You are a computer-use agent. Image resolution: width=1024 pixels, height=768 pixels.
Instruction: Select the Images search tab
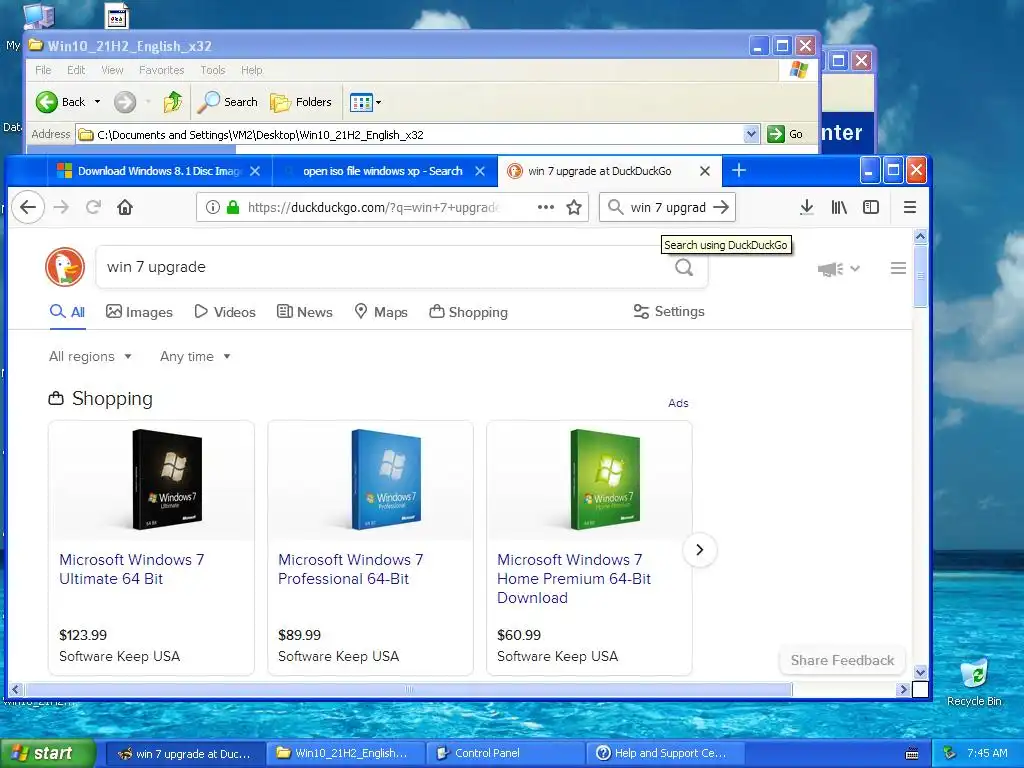click(x=139, y=312)
